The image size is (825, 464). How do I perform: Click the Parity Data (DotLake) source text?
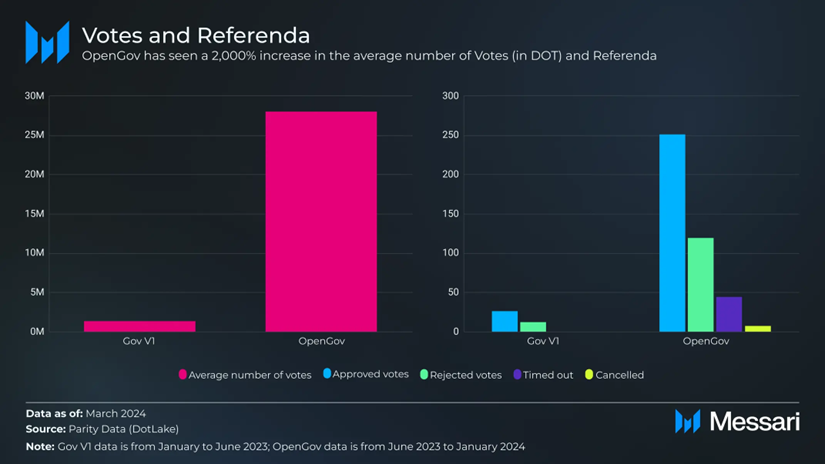point(124,429)
